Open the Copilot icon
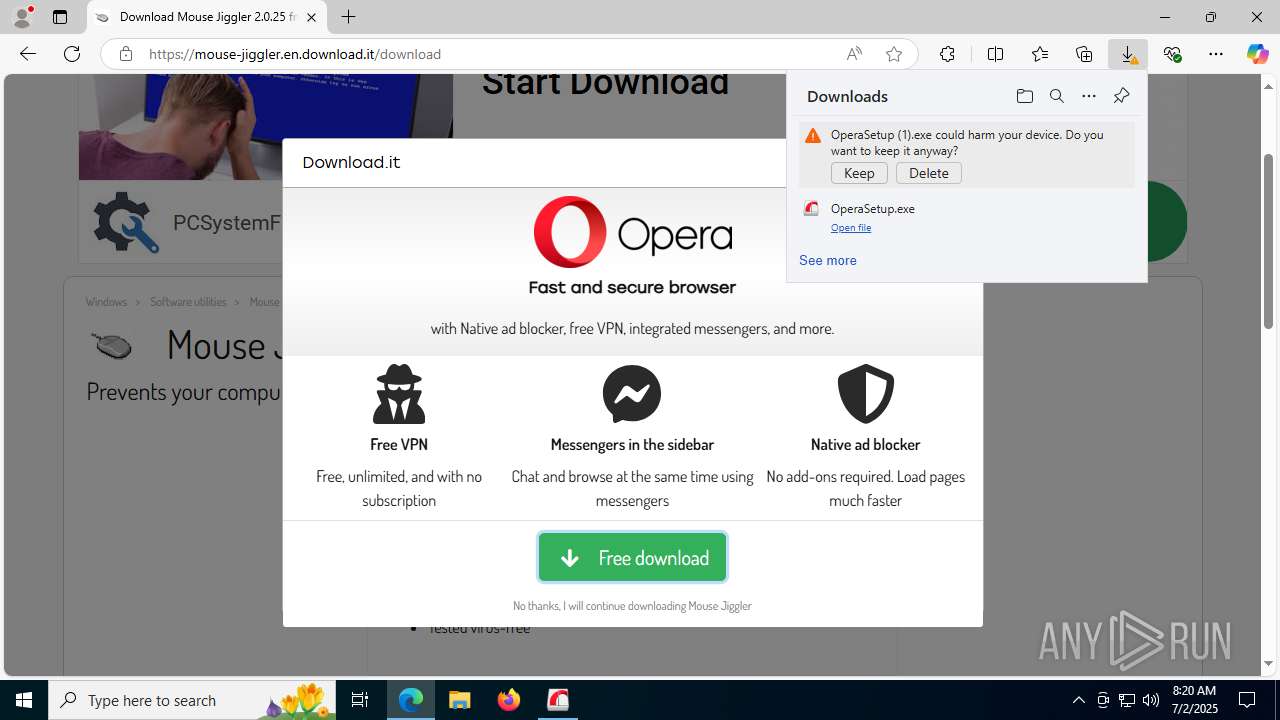Screen dimensions: 1280x720 point(1257,54)
